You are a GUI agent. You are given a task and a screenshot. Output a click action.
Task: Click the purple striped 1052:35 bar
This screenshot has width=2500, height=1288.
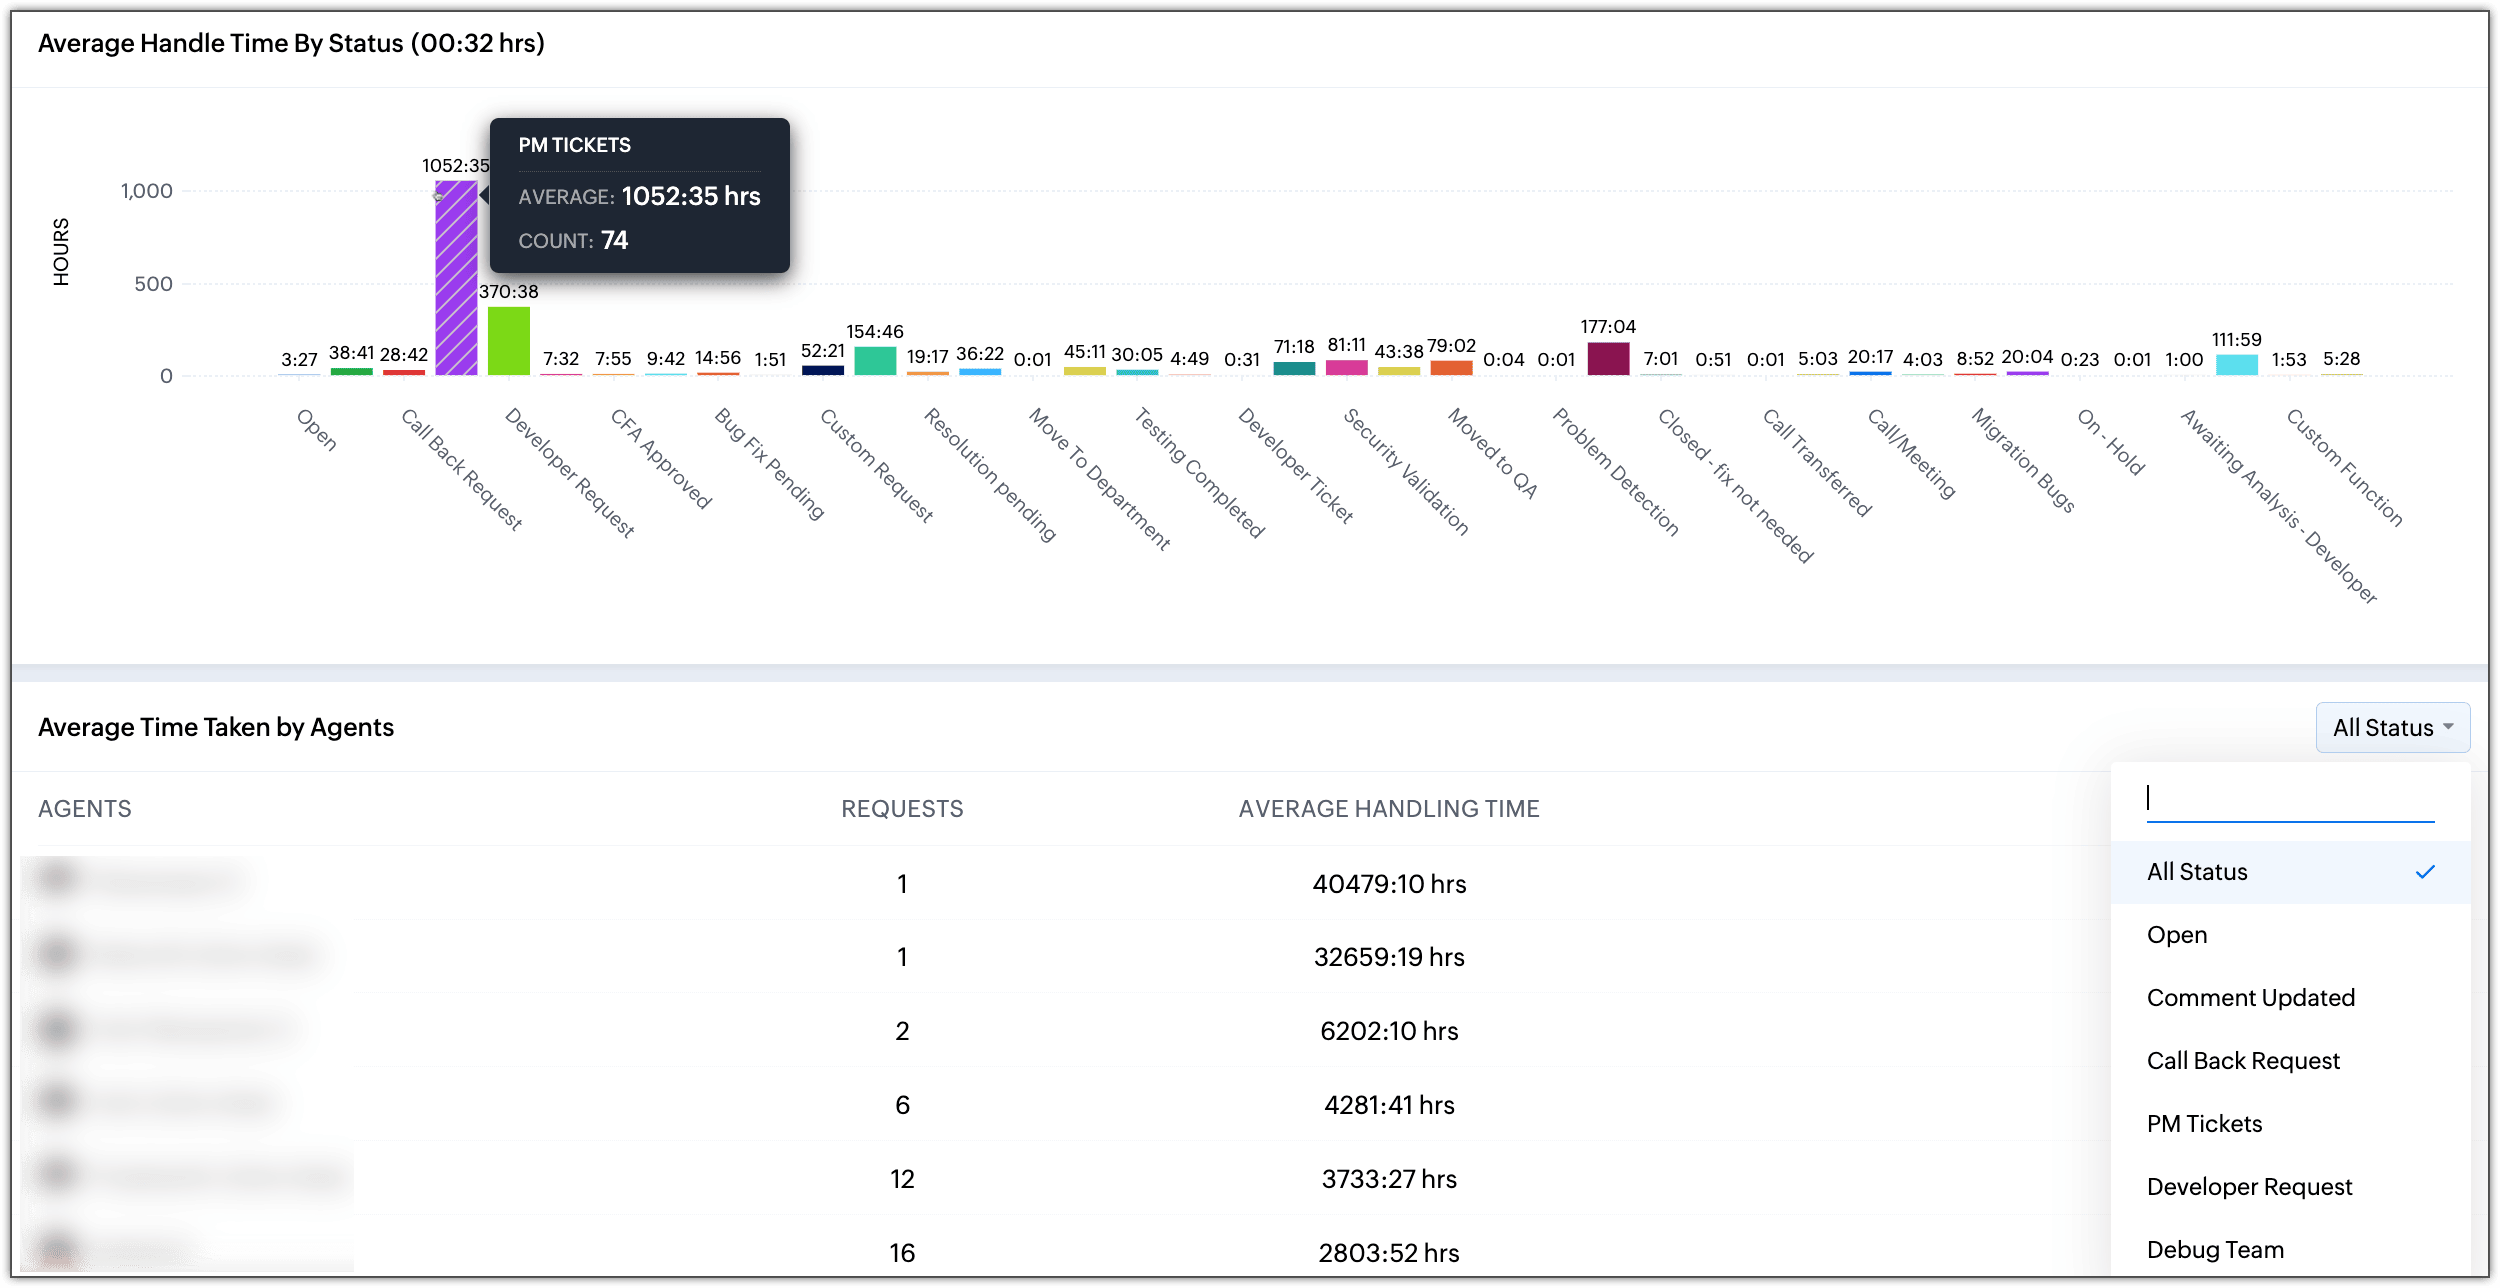[456, 280]
